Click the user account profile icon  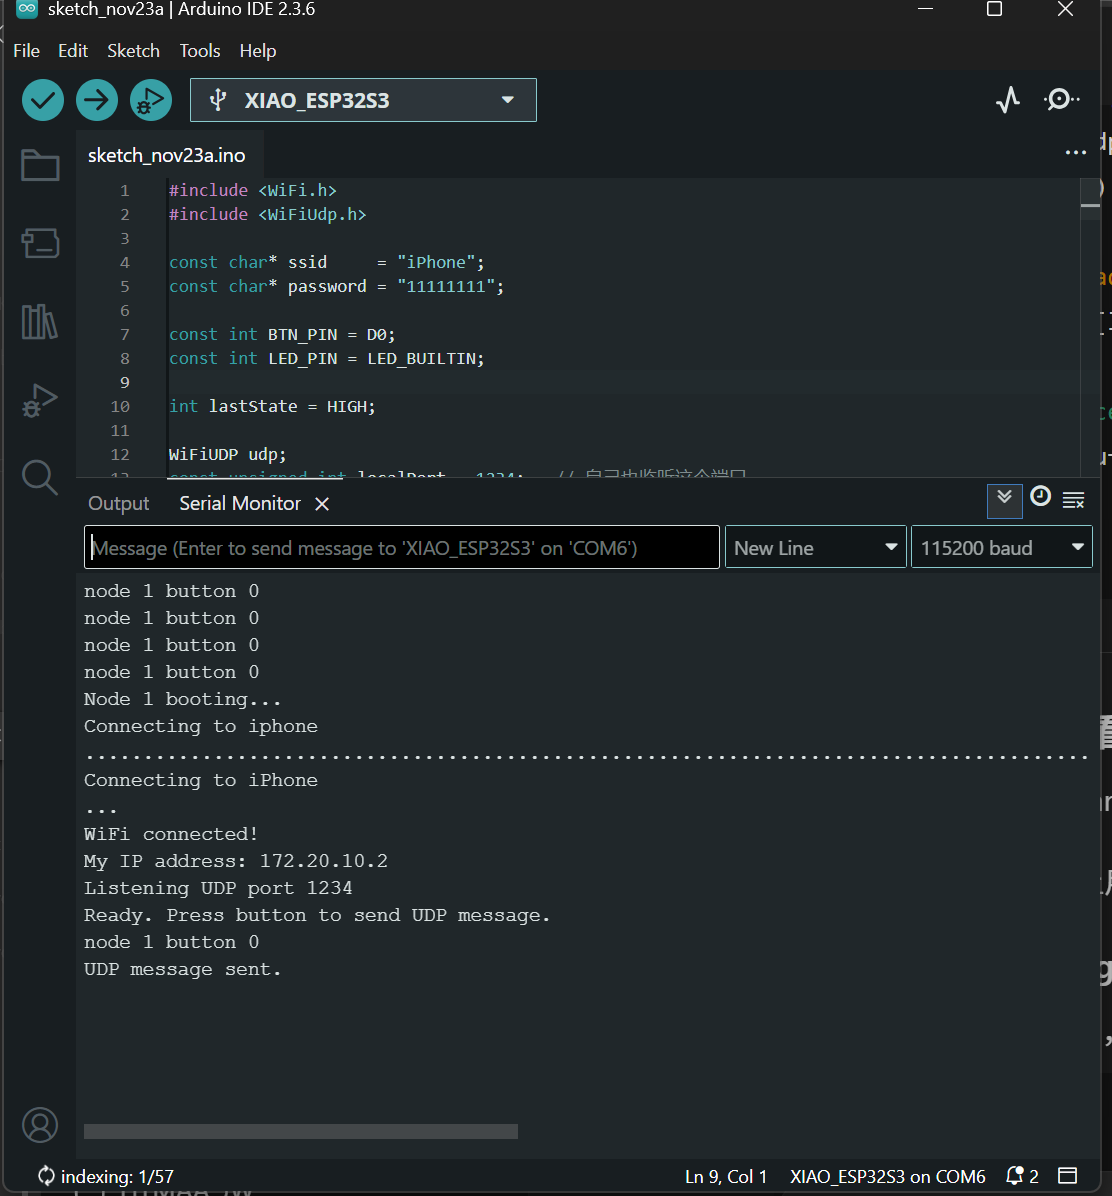(40, 1125)
